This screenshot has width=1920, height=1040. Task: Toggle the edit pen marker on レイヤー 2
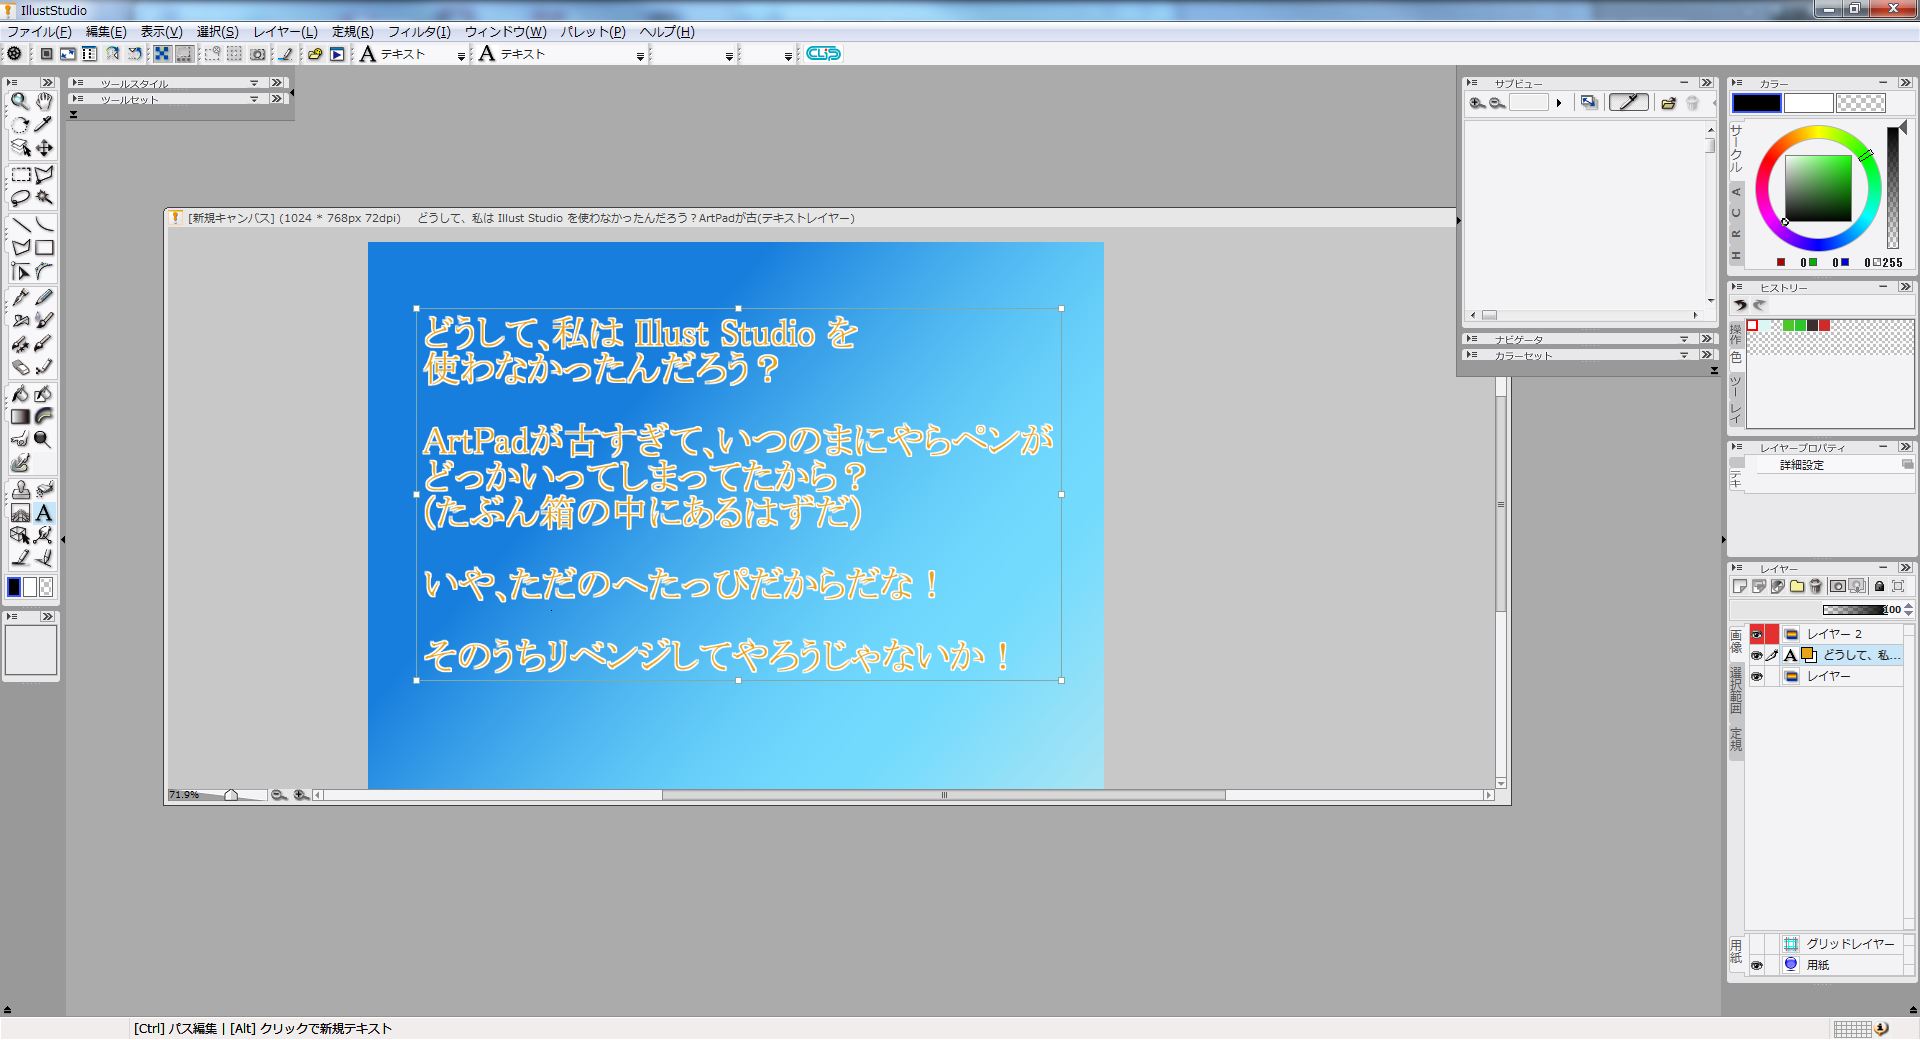coord(1772,634)
